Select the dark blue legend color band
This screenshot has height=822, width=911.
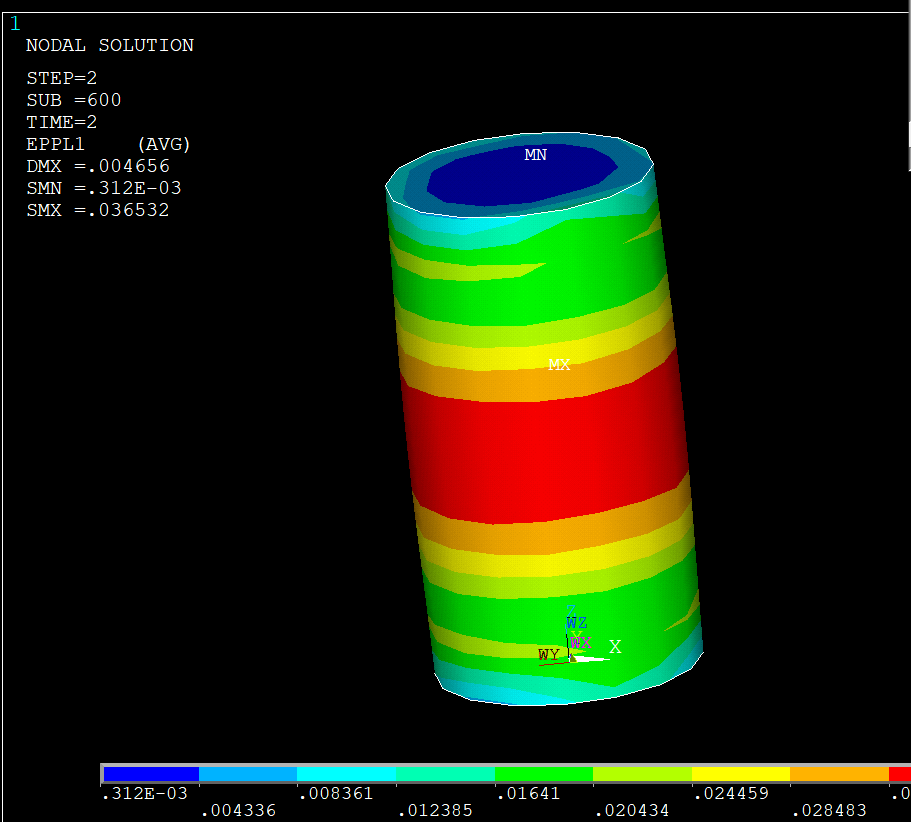pos(151,774)
